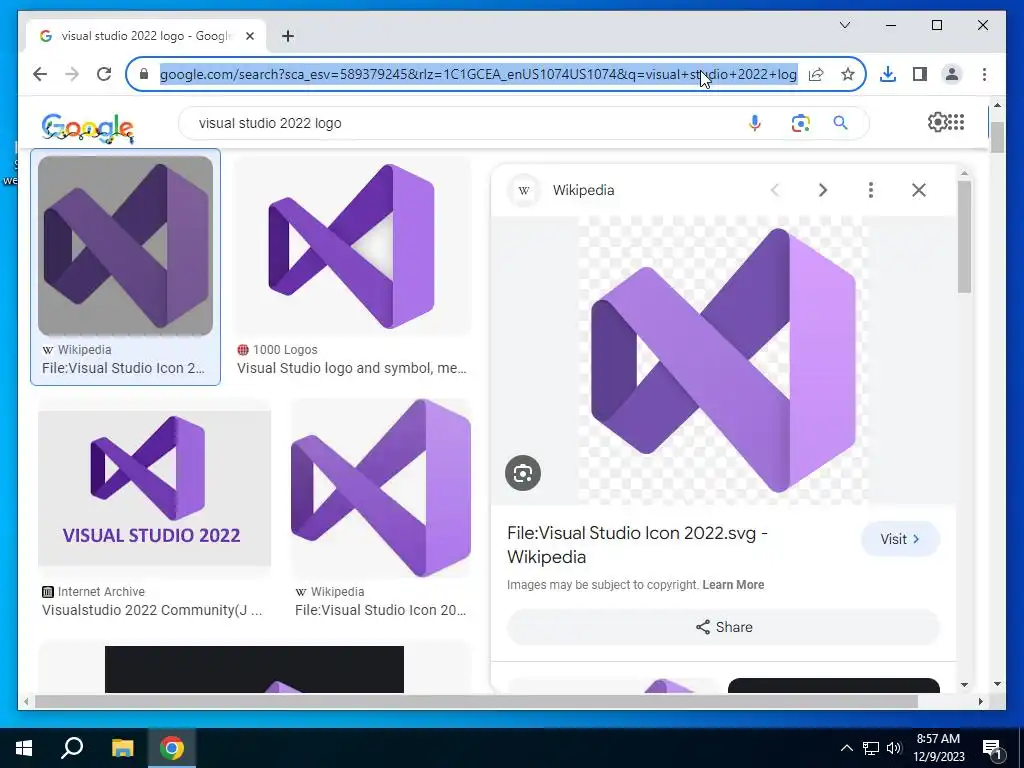Open the notification center icon
Image resolution: width=1024 pixels, height=768 pixels.
[x=992, y=748]
